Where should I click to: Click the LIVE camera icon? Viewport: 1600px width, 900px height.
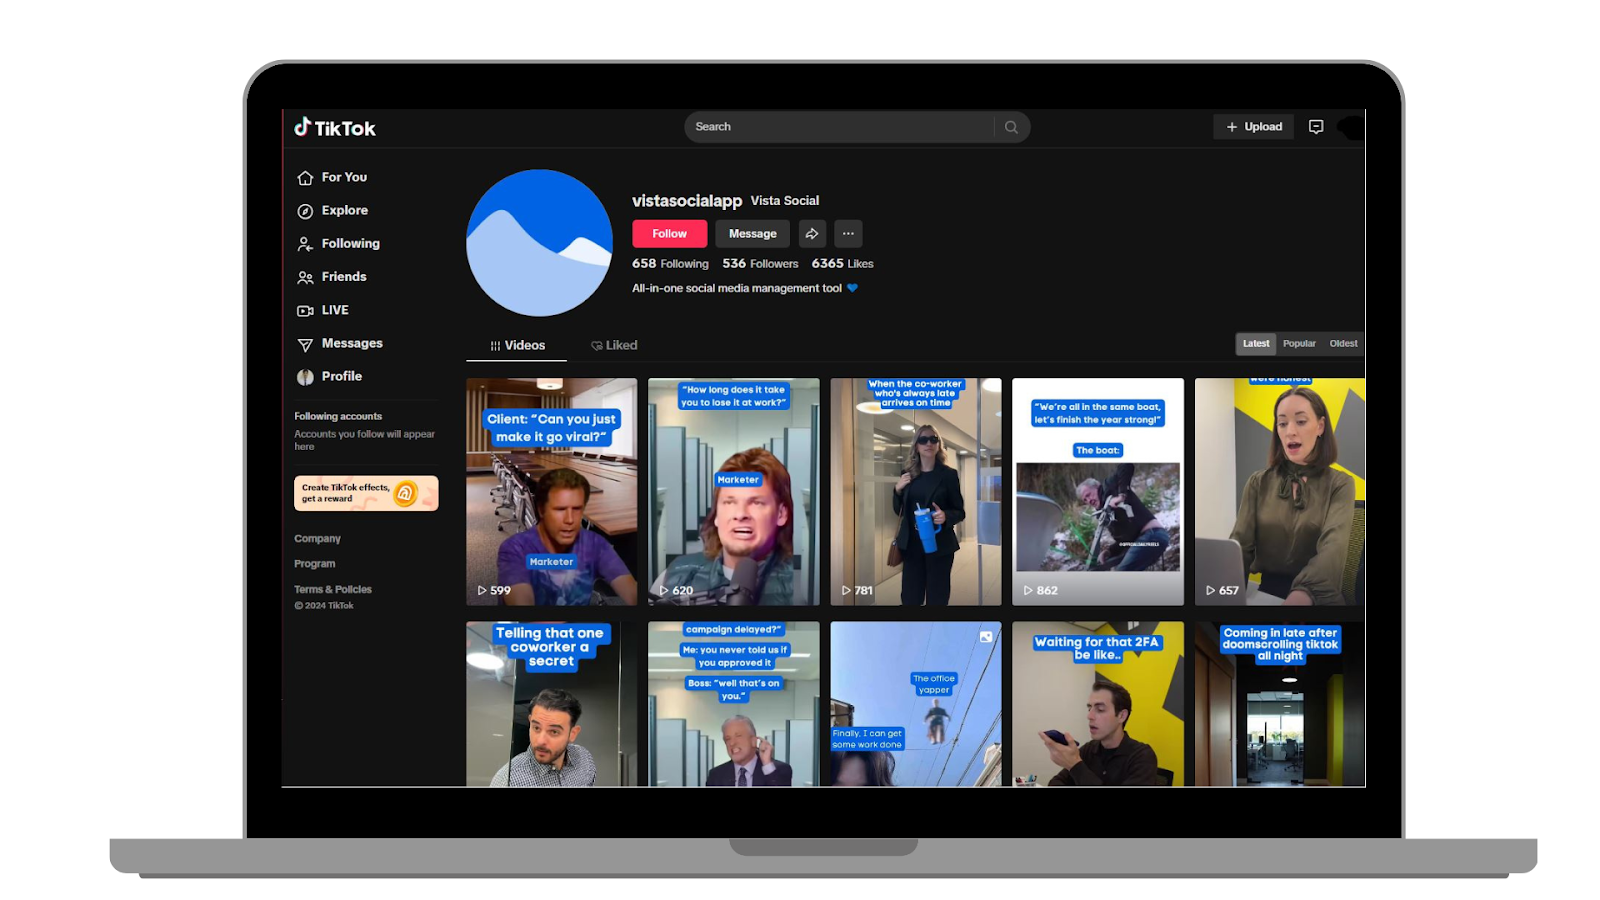coord(305,311)
